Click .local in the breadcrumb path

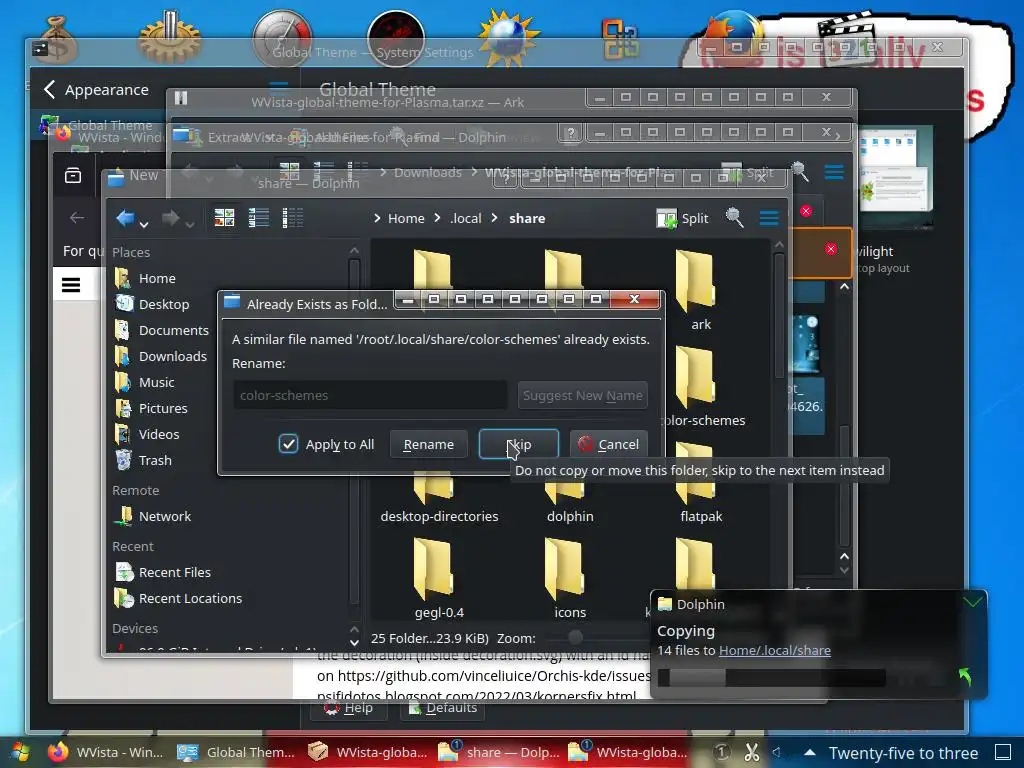click(466, 218)
